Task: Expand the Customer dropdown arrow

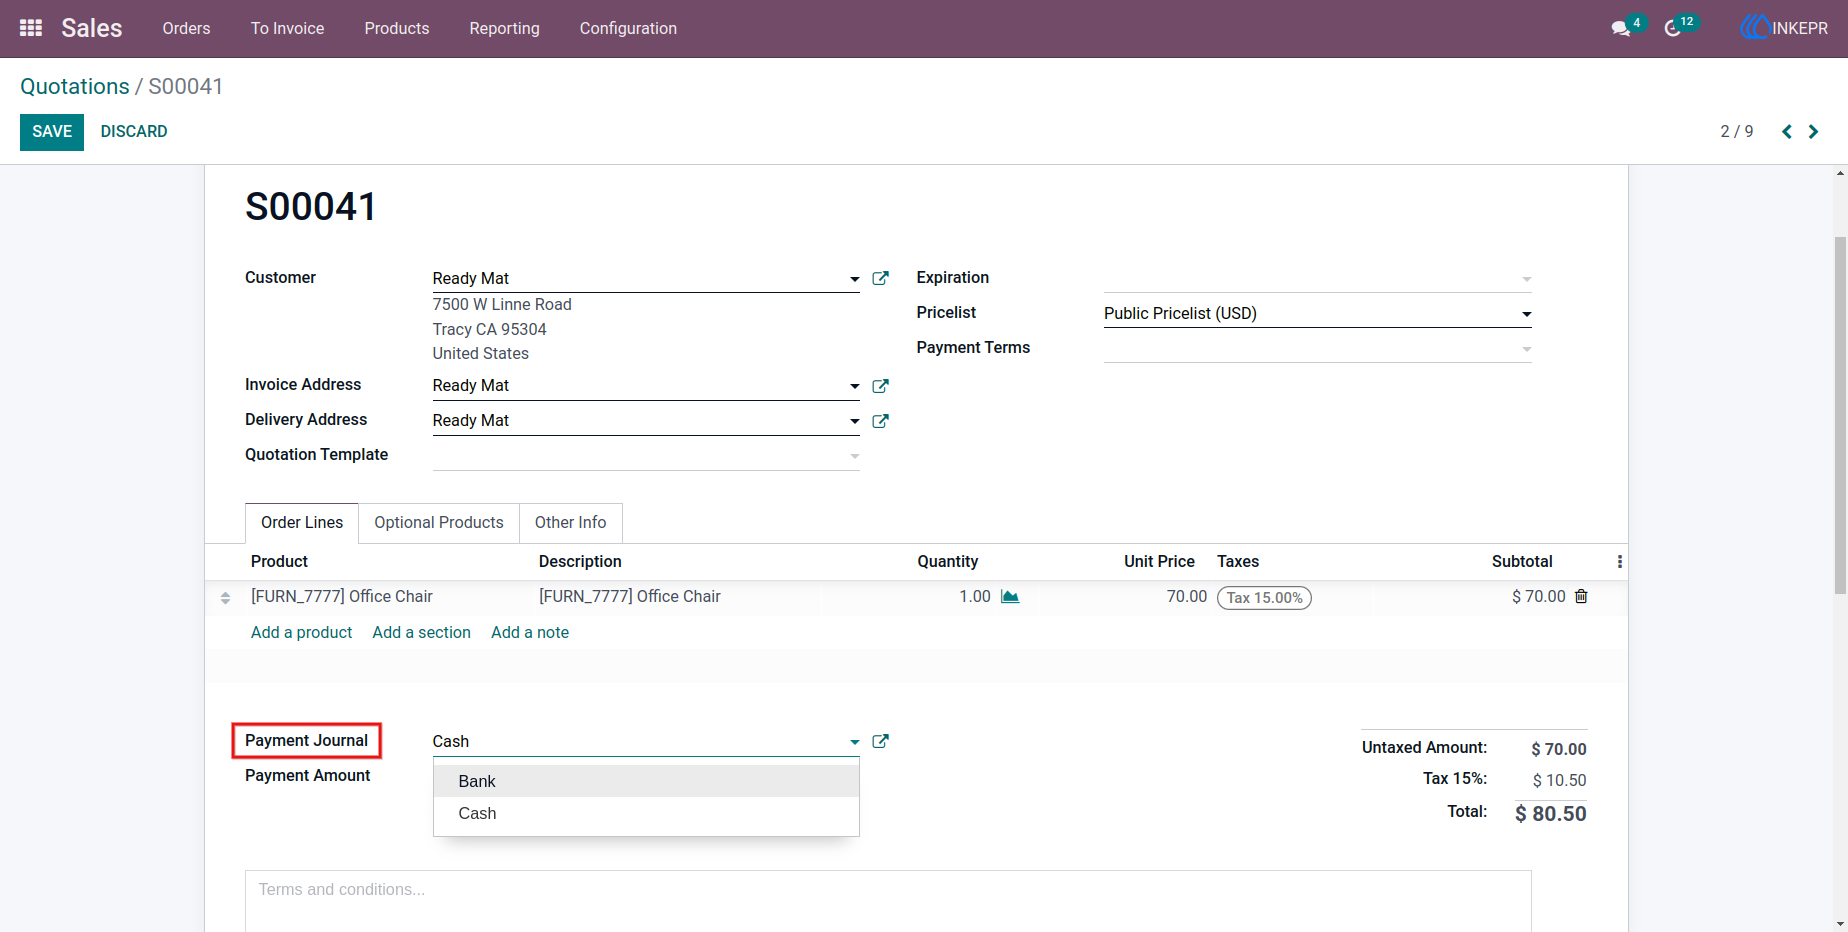Action: tap(854, 279)
